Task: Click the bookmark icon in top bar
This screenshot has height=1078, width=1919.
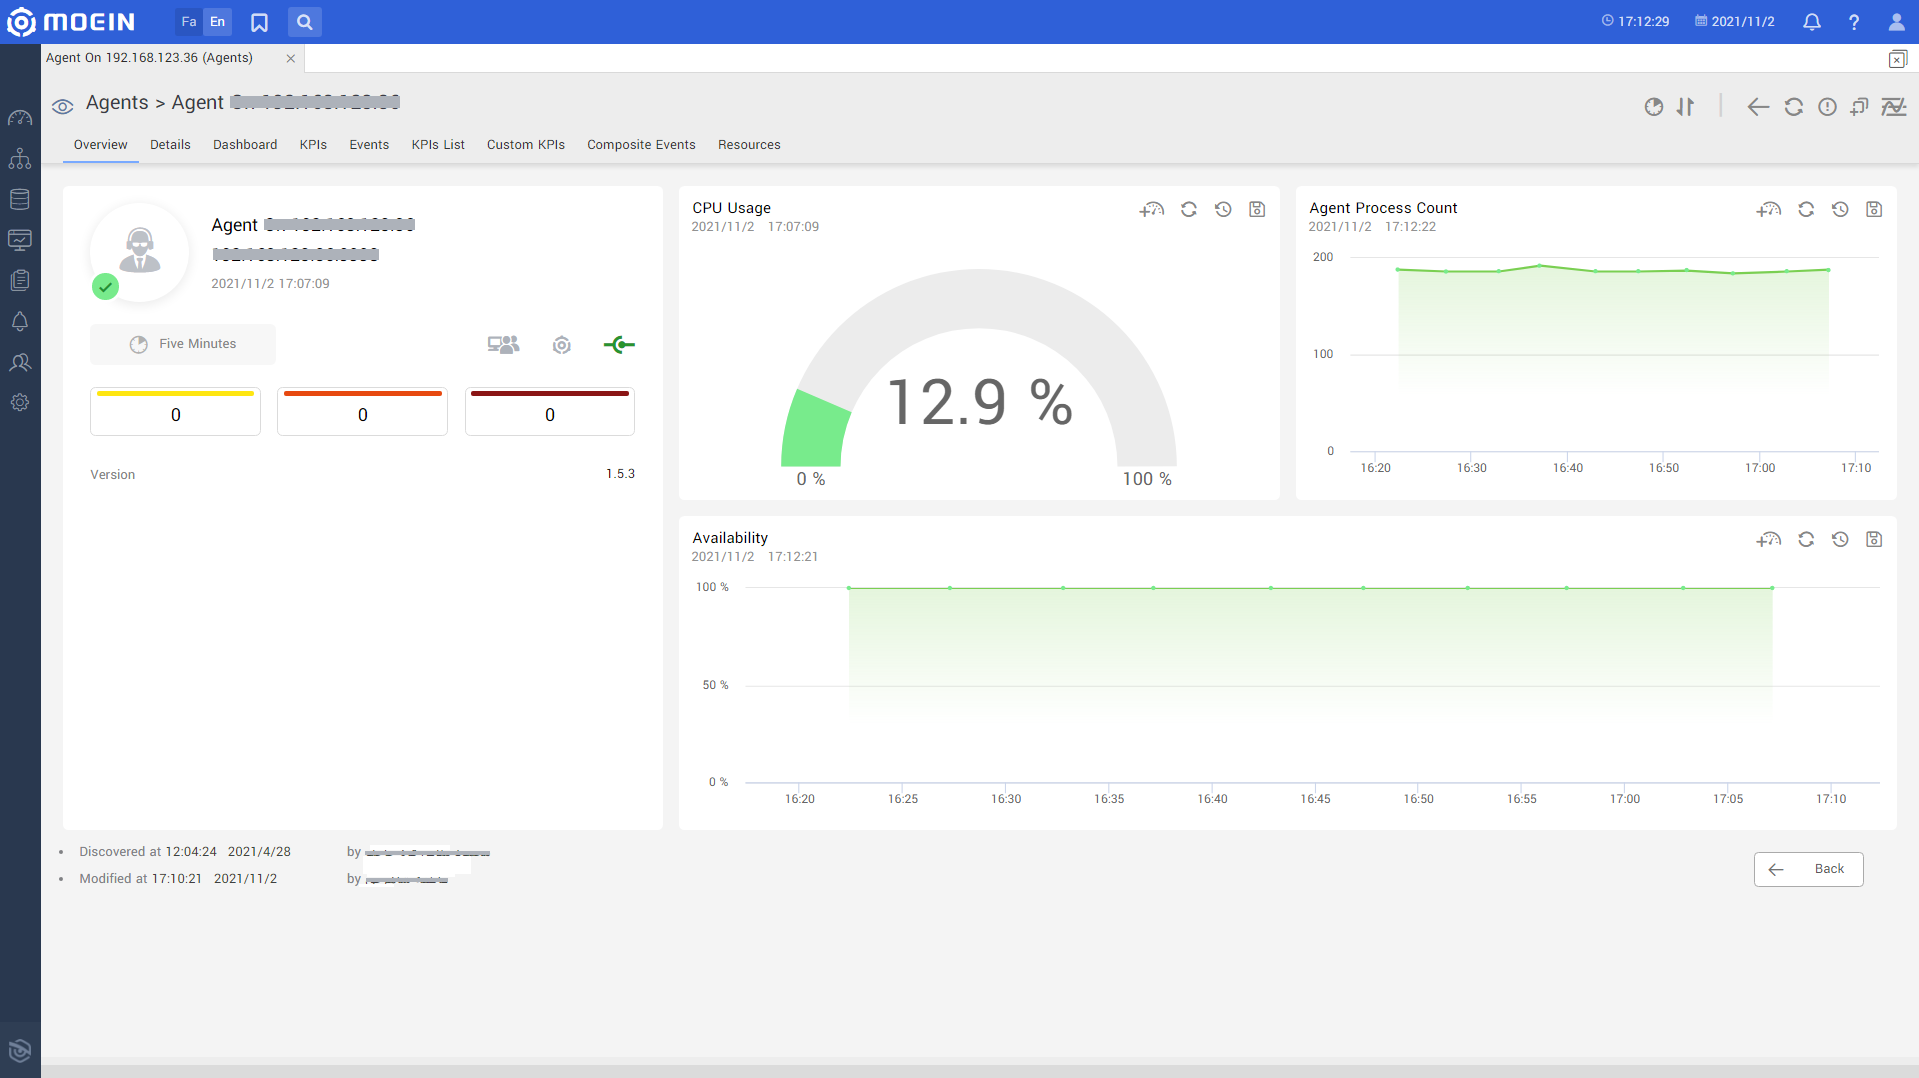Action: point(259,22)
